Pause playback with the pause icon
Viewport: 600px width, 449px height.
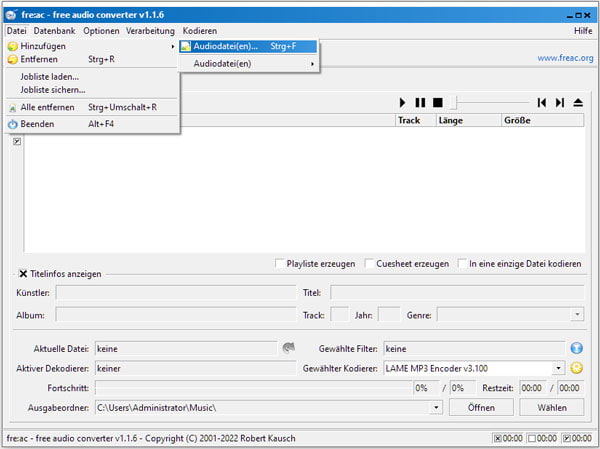tap(420, 103)
